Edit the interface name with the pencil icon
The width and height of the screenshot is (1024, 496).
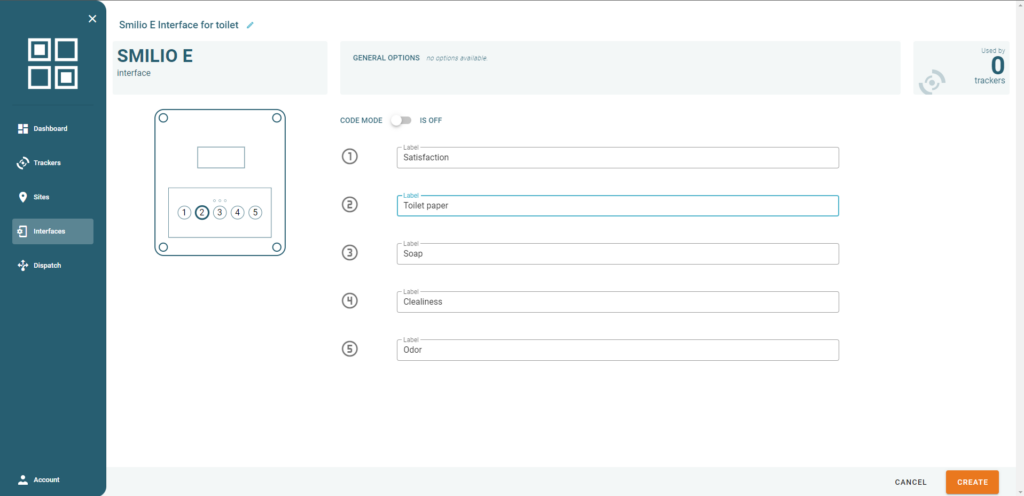[250, 25]
